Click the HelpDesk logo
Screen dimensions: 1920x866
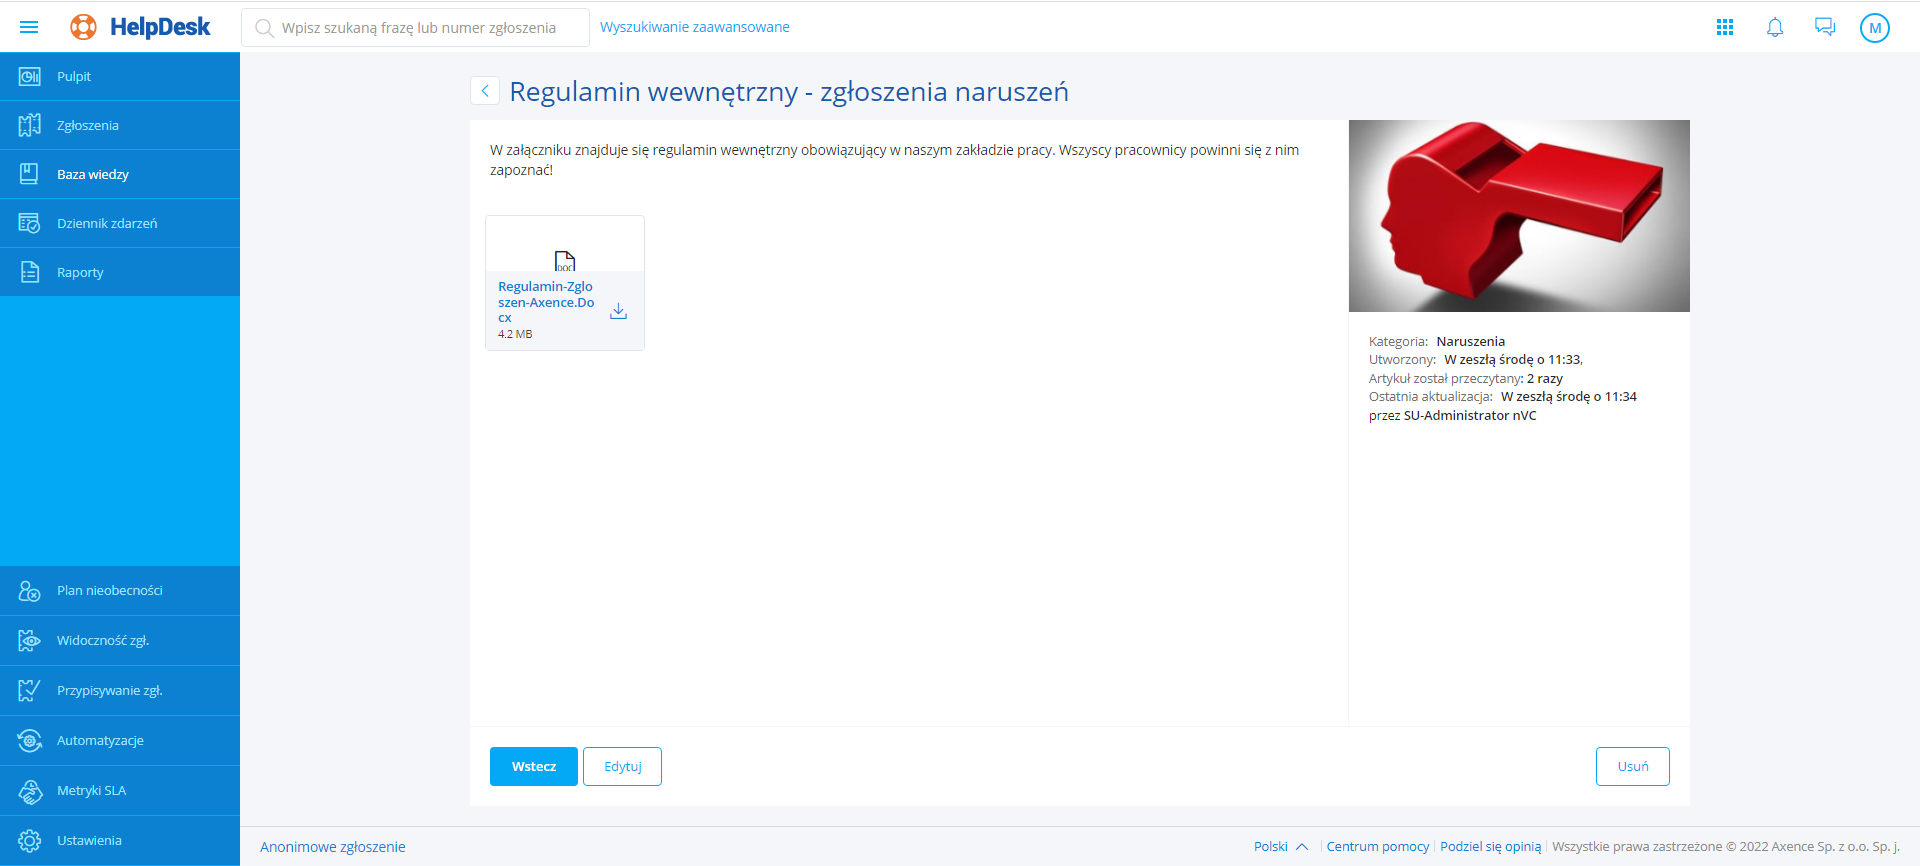pos(141,27)
